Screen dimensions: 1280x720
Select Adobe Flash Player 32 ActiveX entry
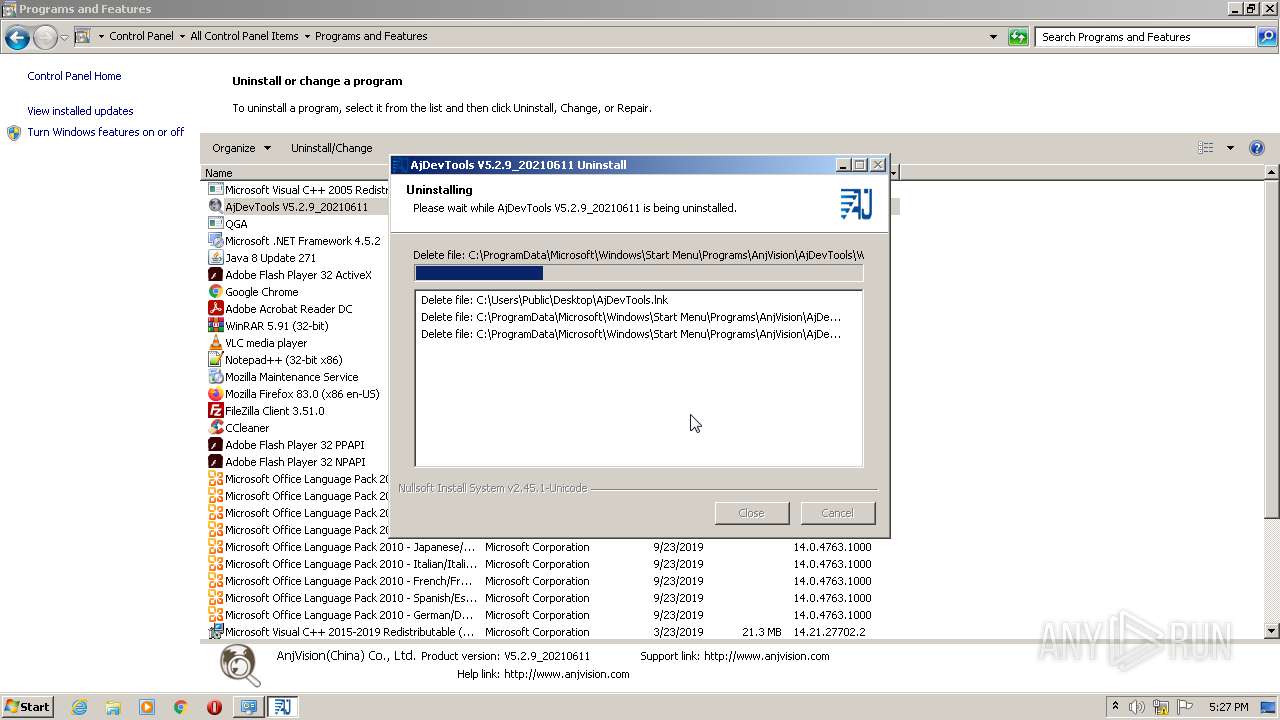298,275
